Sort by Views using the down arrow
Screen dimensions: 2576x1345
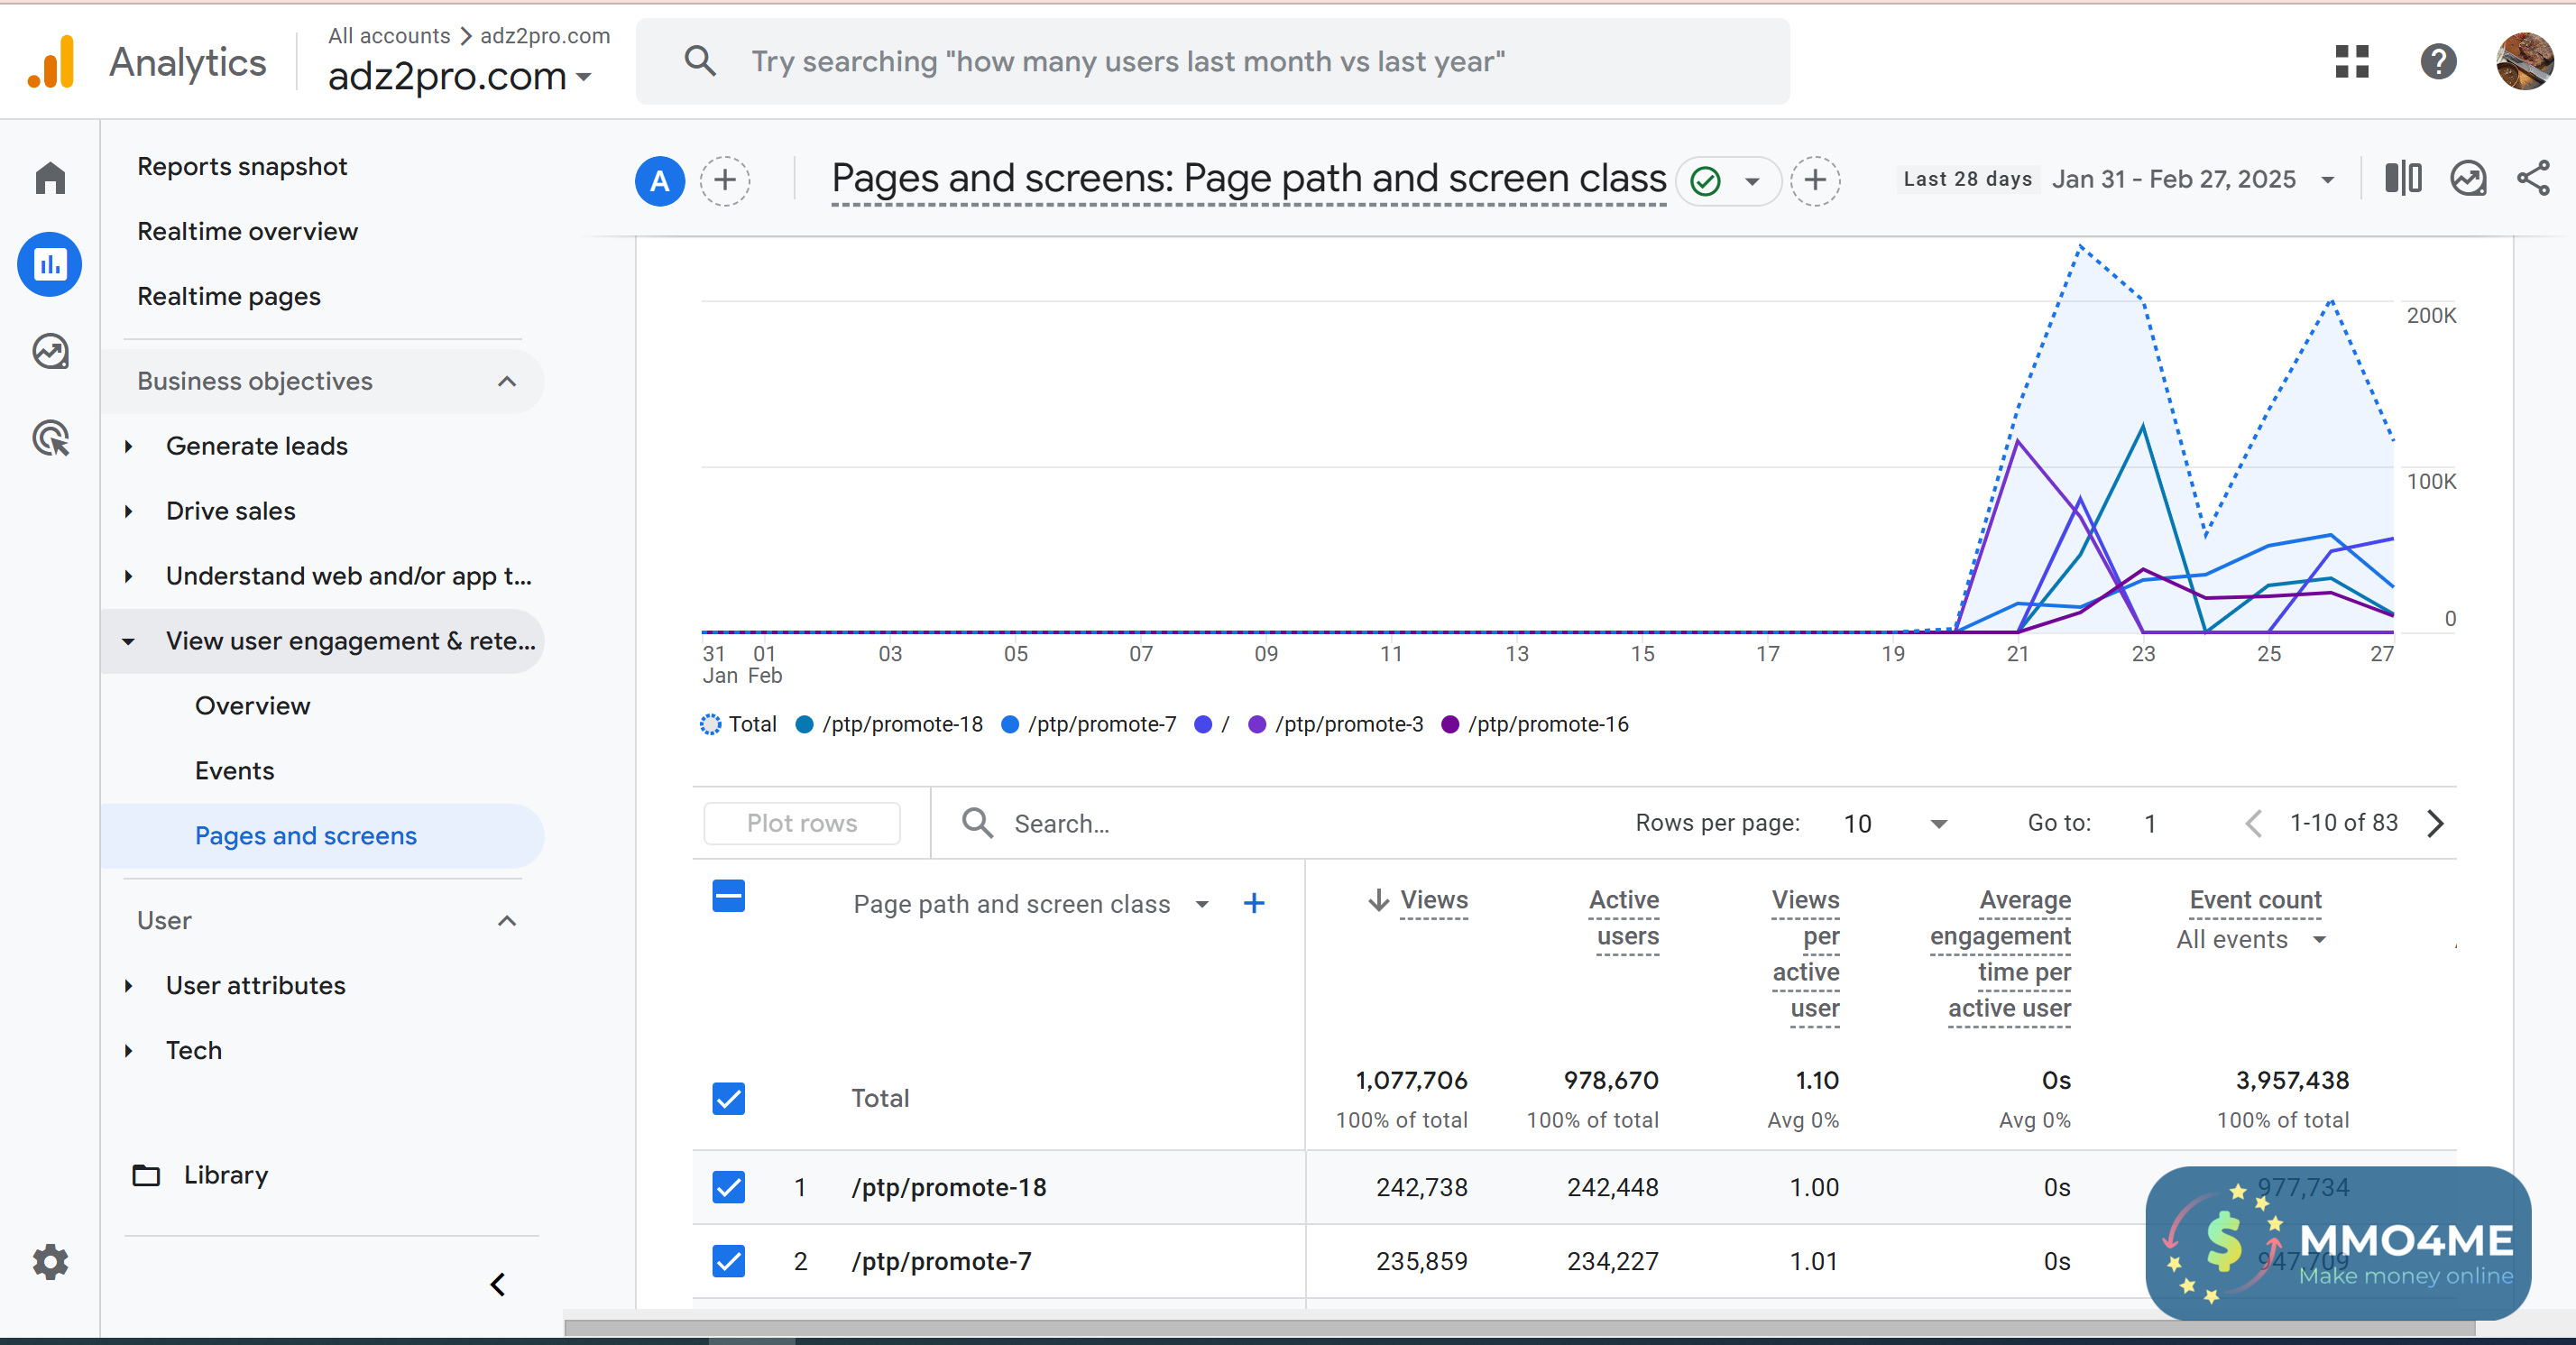click(1379, 900)
